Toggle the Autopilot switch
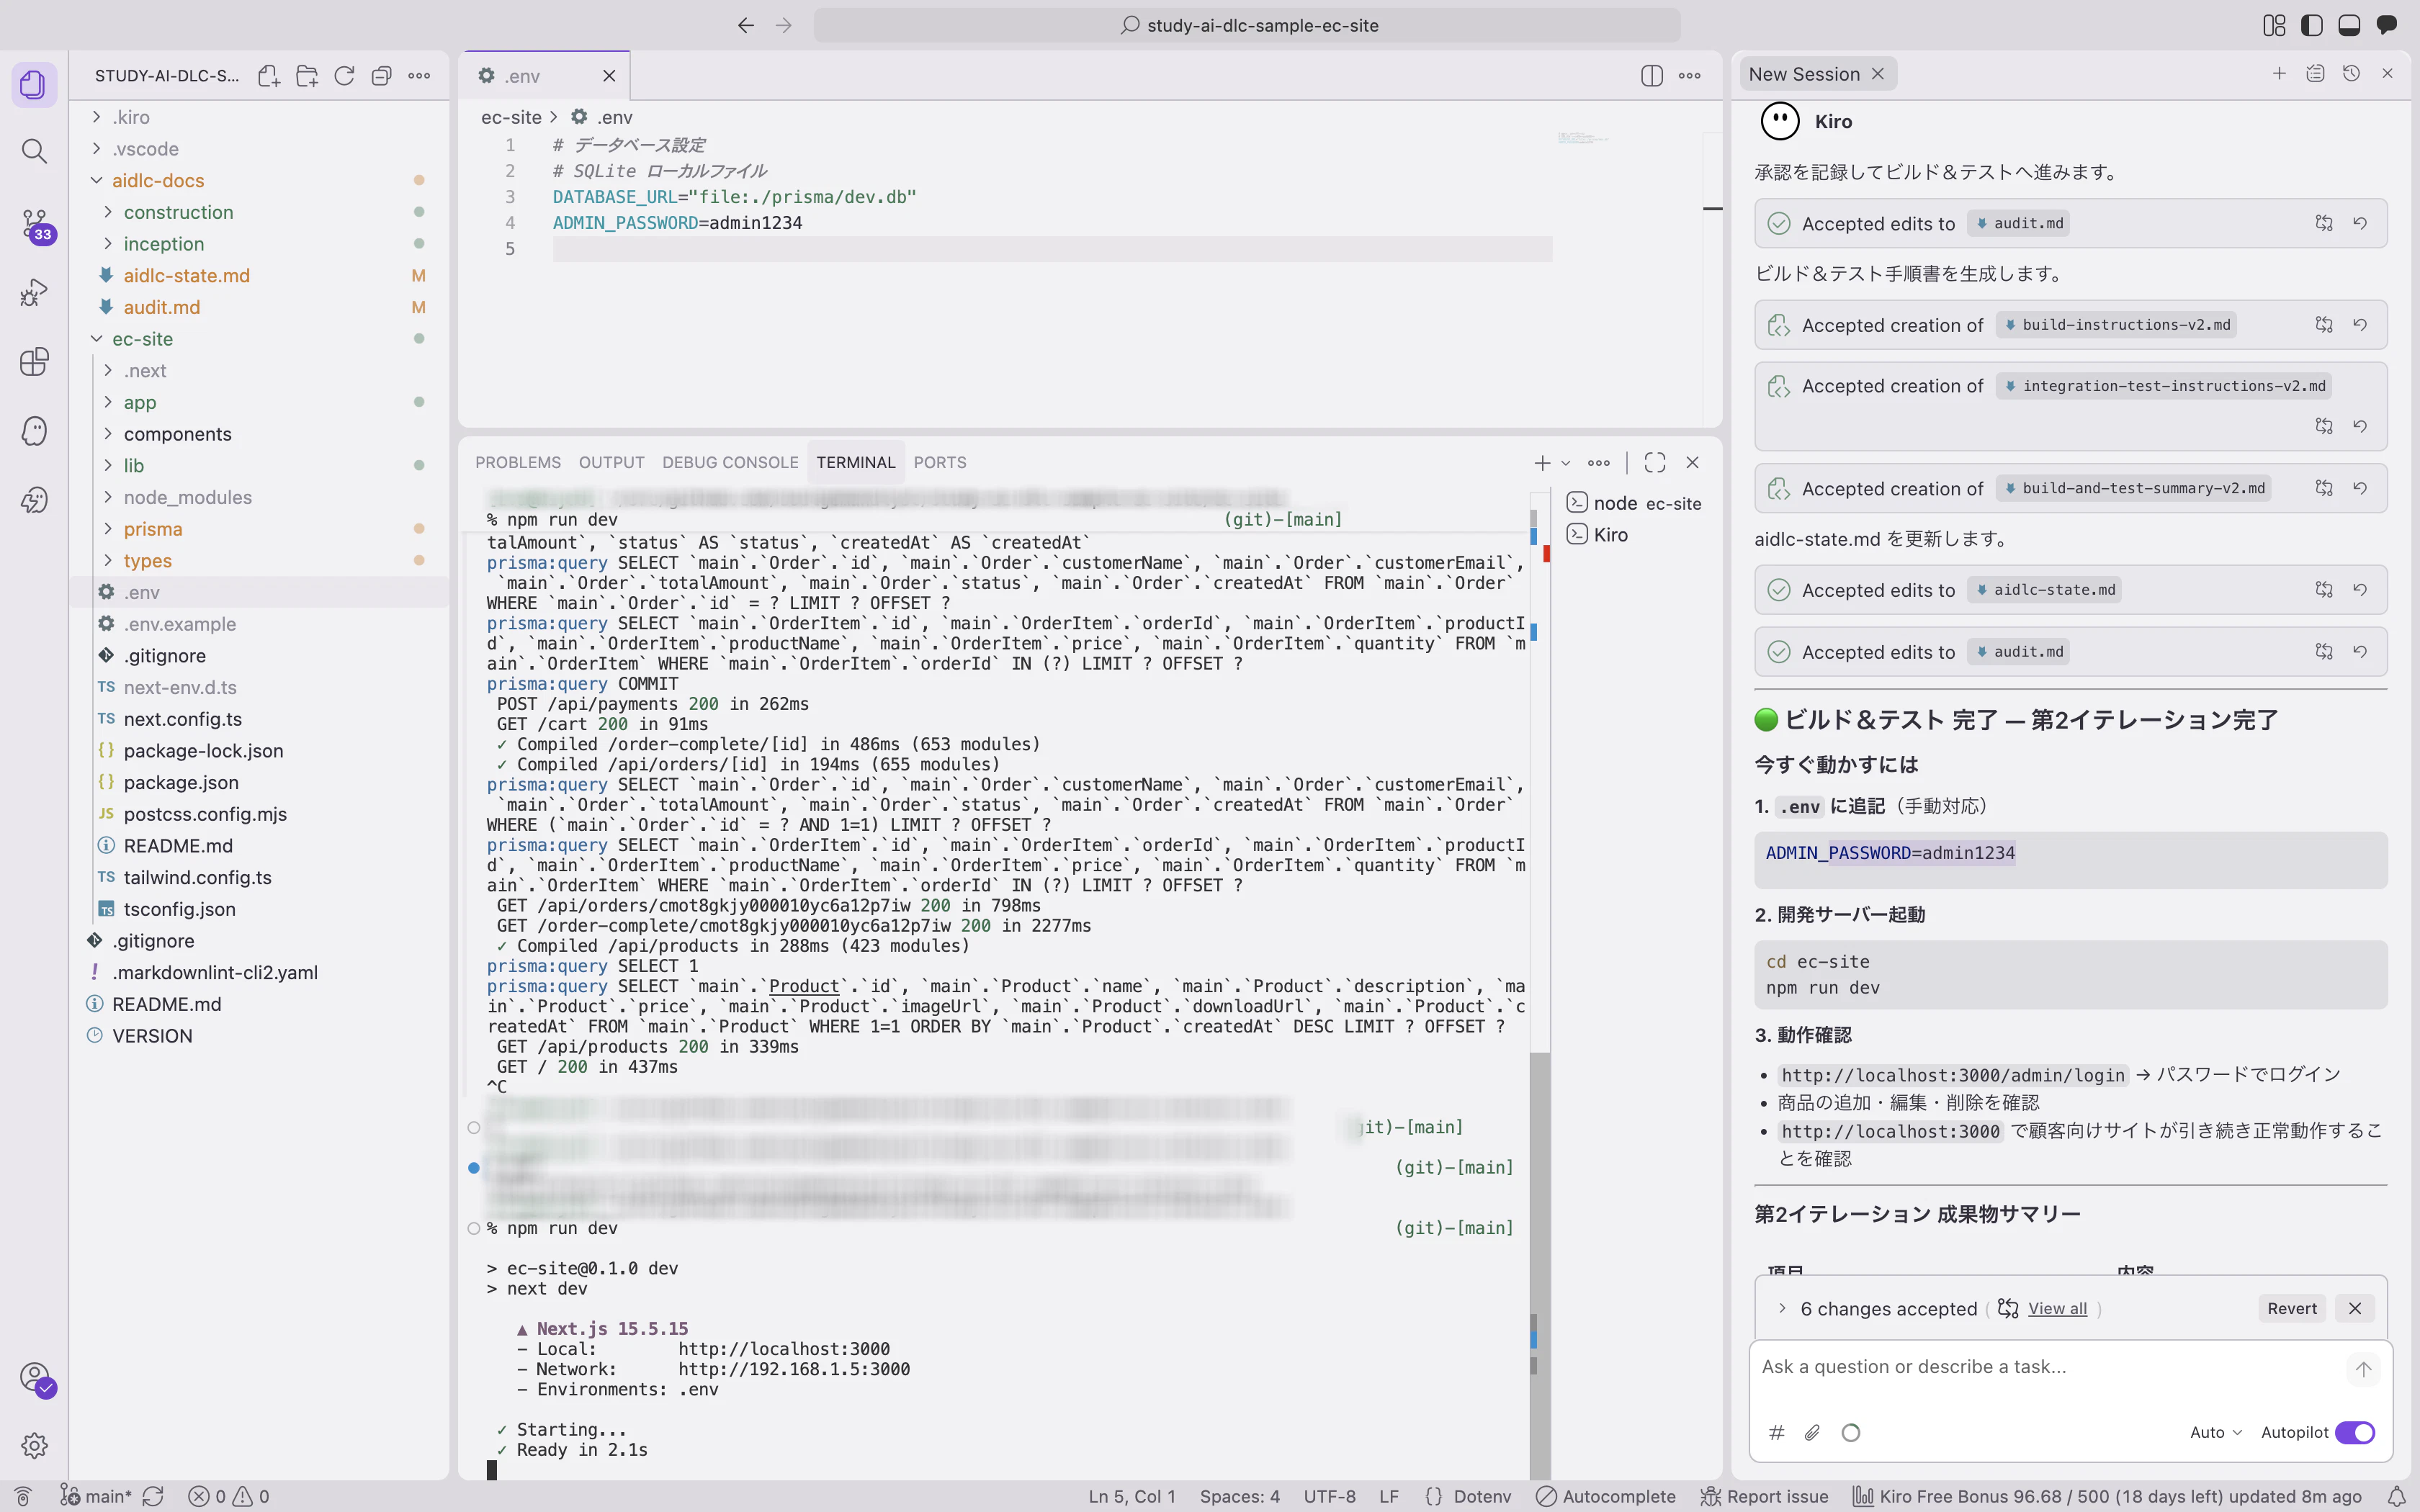Image resolution: width=2420 pixels, height=1512 pixels. click(x=2355, y=1432)
